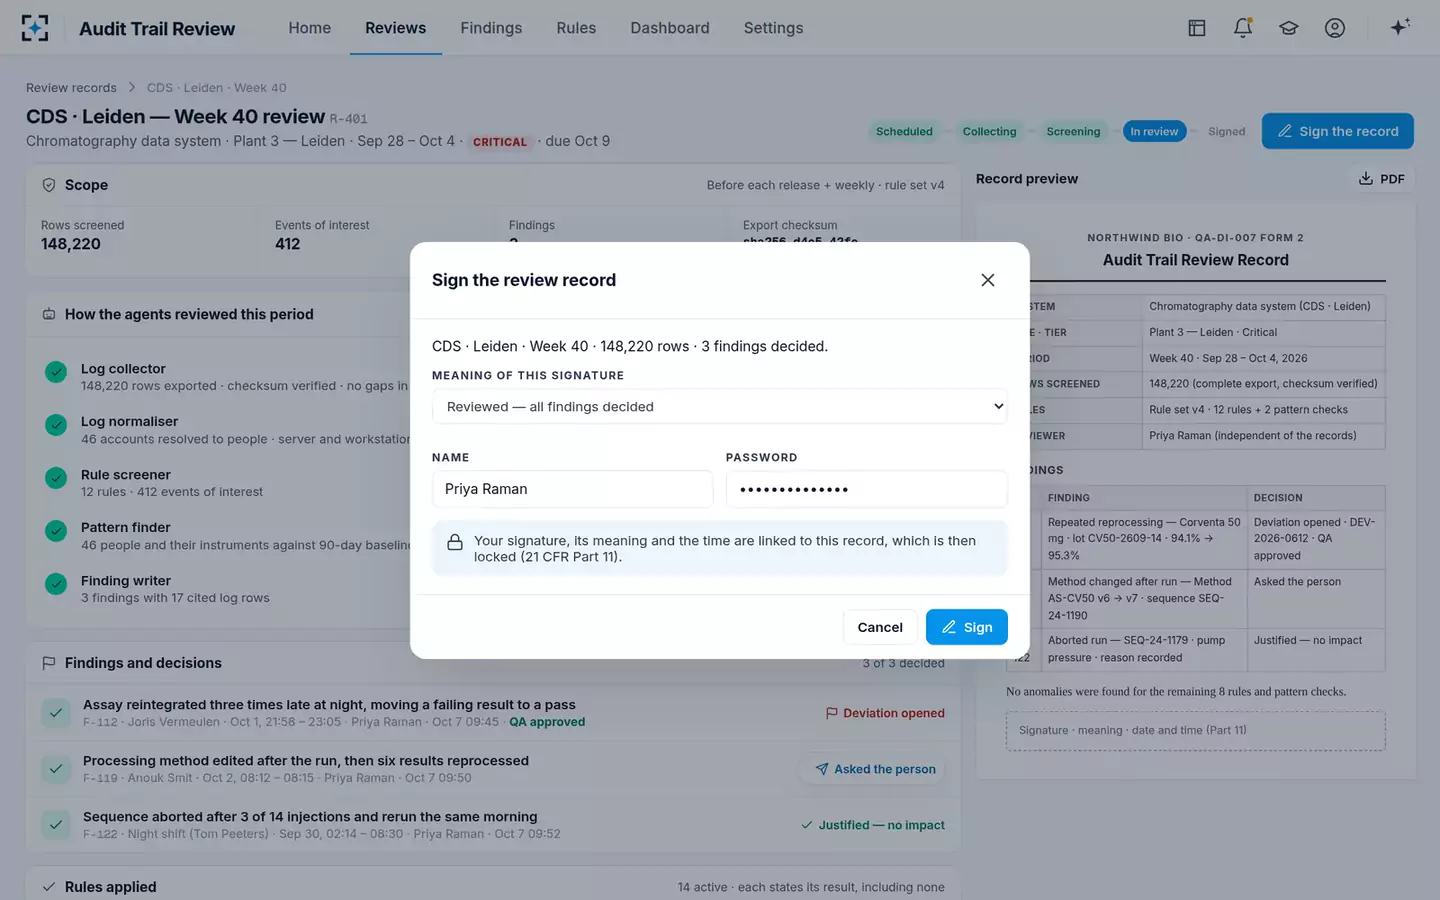Open the Meaning of this signature dropdown
The height and width of the screenshot is (900, 1440).
pyautogui.click(x=720, y=407)
